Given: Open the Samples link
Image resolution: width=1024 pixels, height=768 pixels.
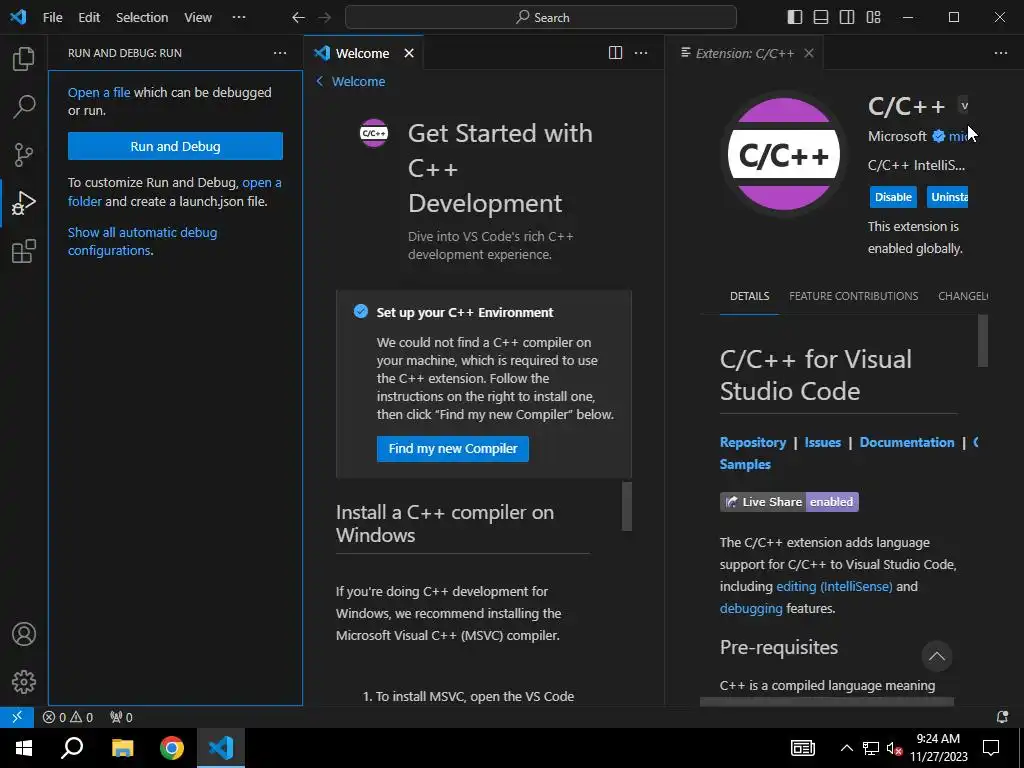Looking at the screenshot, I should click(x=745, y=464).
